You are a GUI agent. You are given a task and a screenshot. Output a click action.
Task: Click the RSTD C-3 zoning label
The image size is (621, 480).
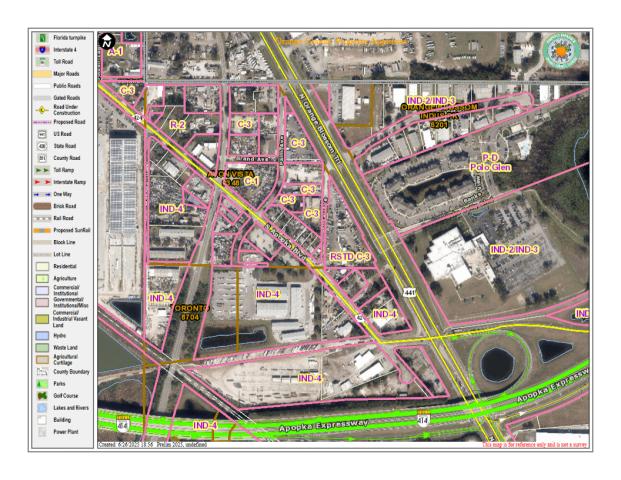click(x=350, y=257)
